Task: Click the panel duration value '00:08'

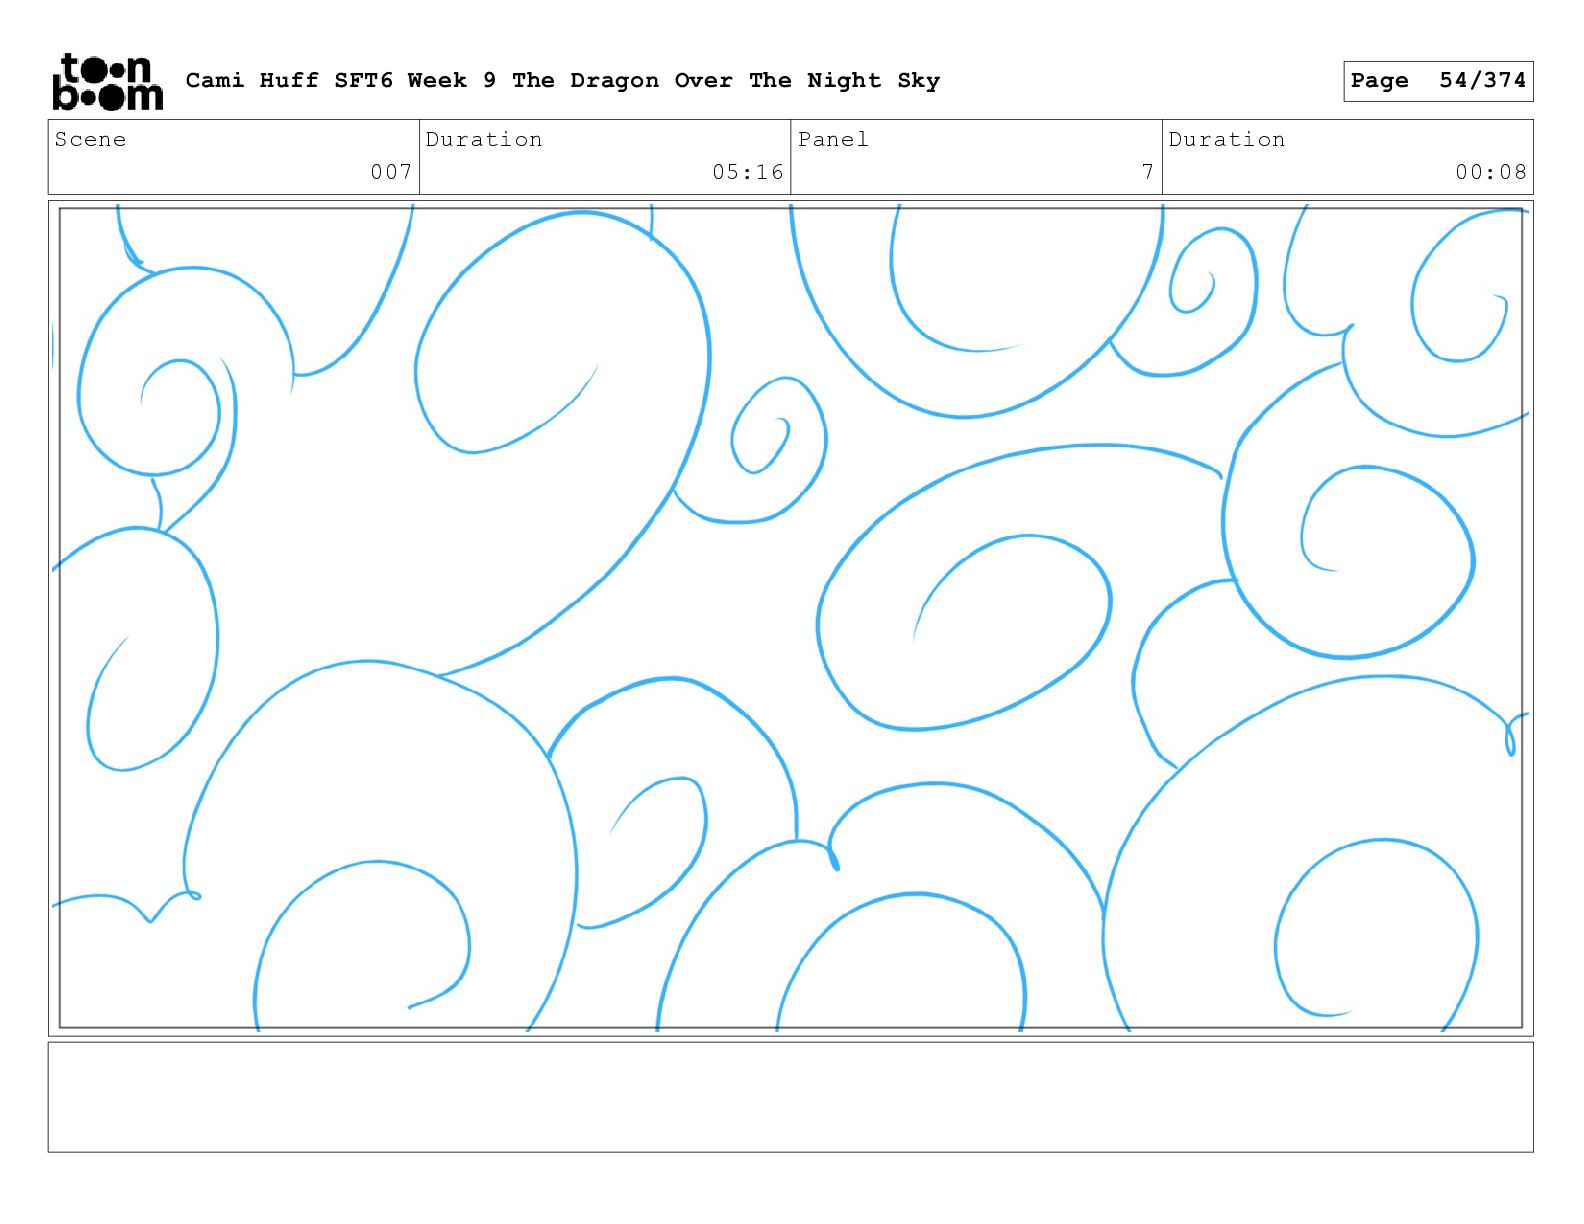Action: [1491, 172]
